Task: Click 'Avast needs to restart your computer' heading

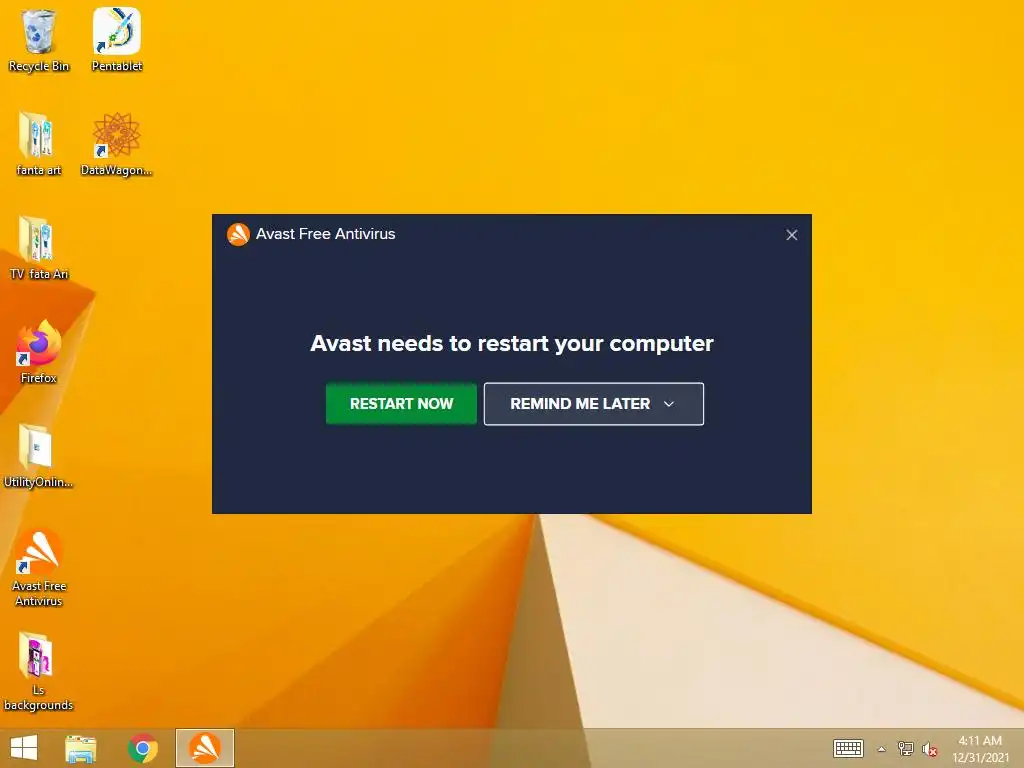Action: (x=512, y=344)
